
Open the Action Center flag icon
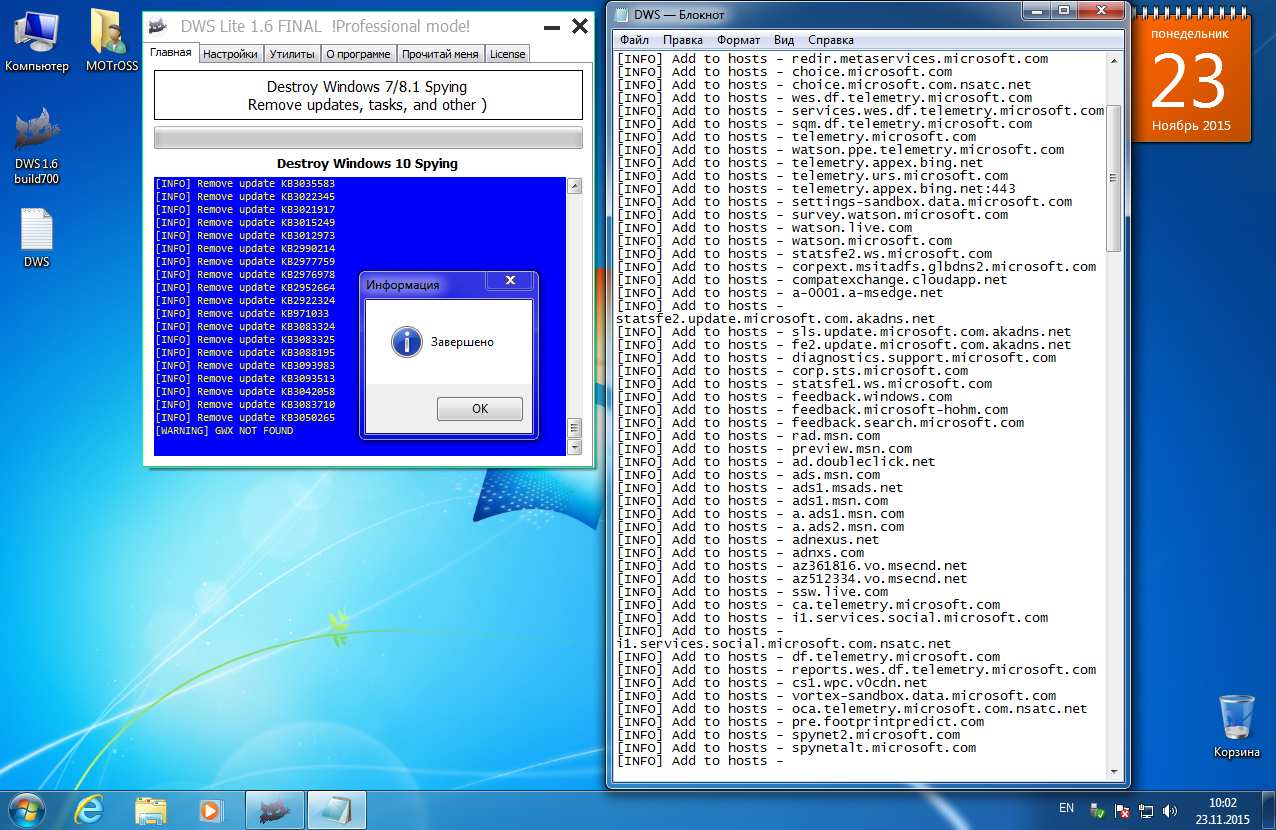(x=1122, y=809)
